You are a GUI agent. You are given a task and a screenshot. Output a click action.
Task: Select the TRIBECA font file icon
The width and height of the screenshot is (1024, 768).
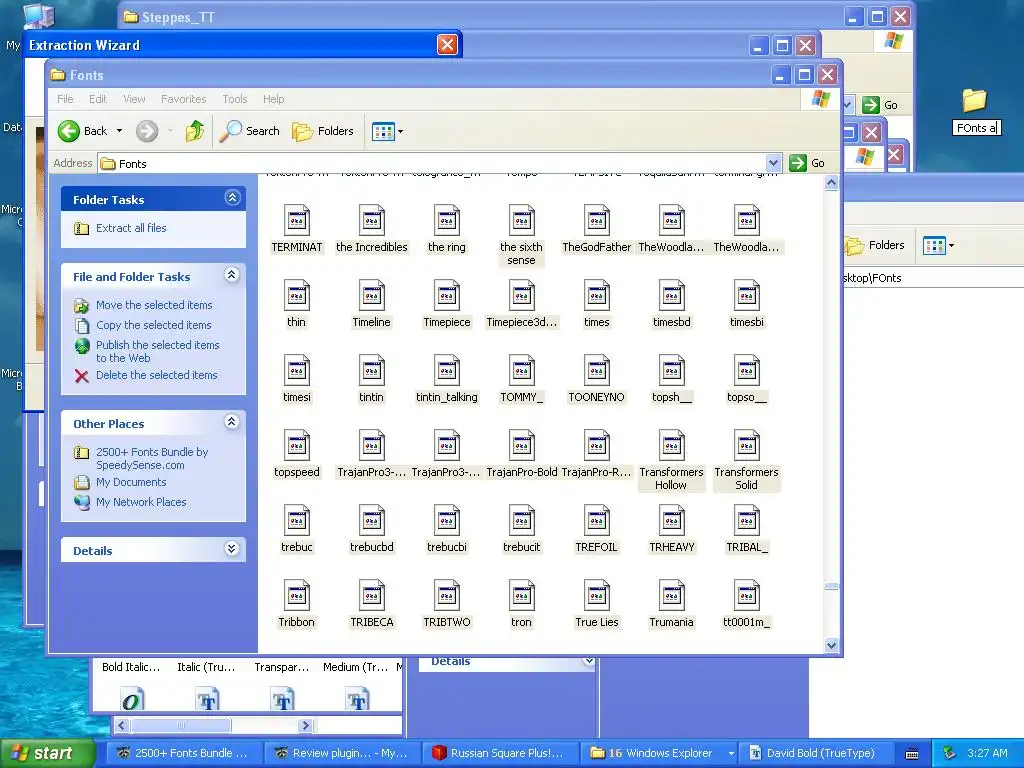tap(372, 596)
